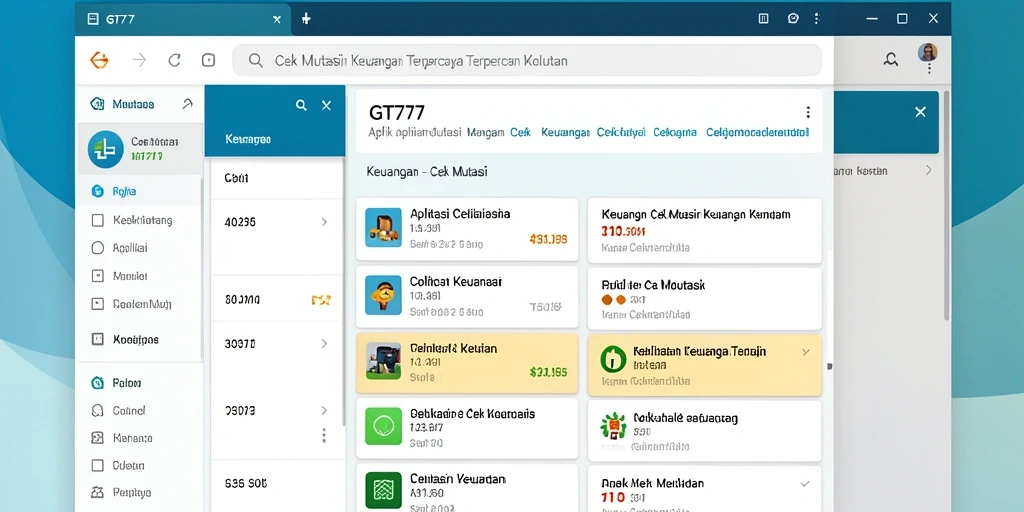The image size is (1024, 512).
Task: Open the title bar three-dot menu
Action: [x=816, y=19]
